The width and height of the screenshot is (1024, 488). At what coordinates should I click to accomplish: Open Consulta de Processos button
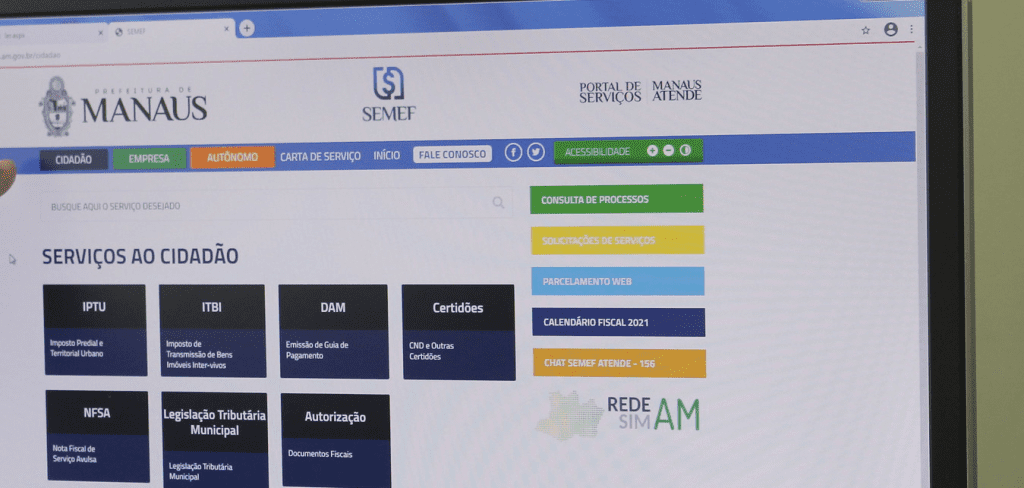click(x=616, y=199)
